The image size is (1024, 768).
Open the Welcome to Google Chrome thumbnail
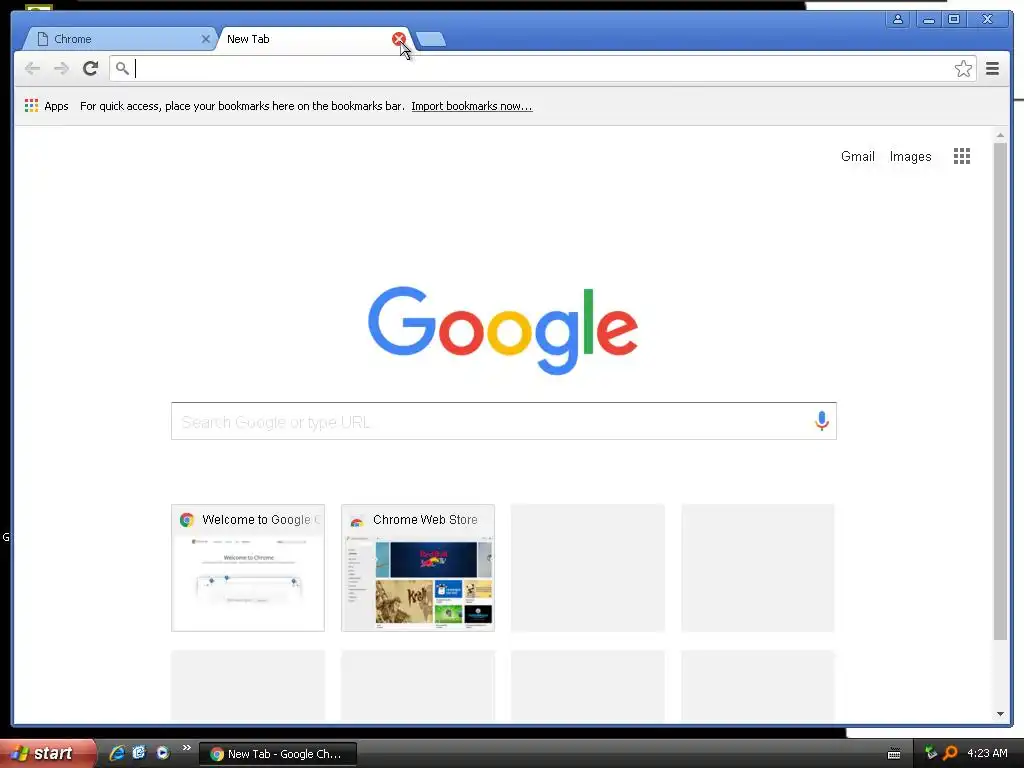click(248, 568)
